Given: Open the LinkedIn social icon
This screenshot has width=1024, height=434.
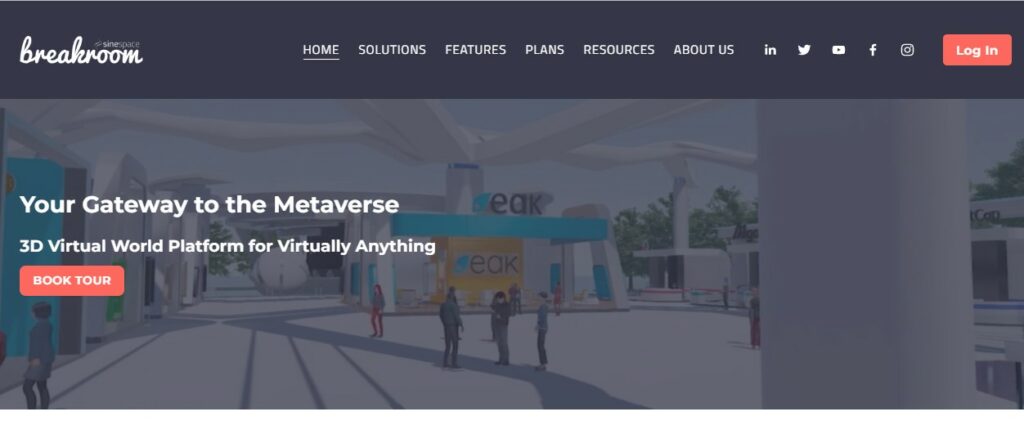Looking at the screenshot, I should tap(770, 50).
